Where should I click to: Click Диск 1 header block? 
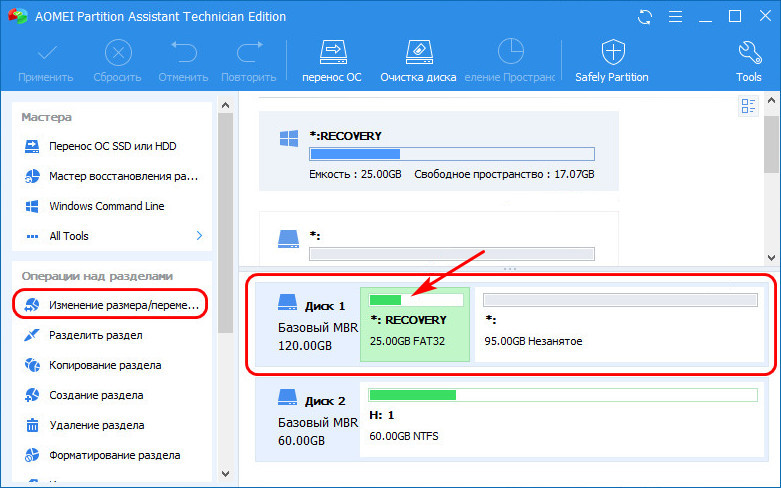308,325
